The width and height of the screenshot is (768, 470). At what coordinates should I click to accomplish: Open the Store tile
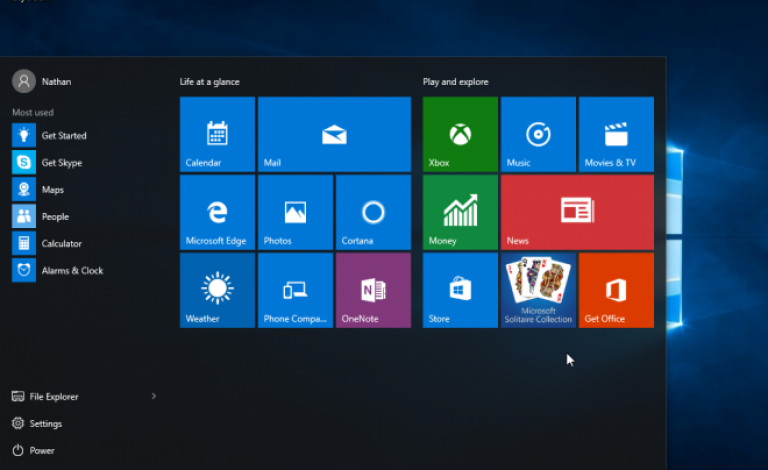click(x=460, y=290)
